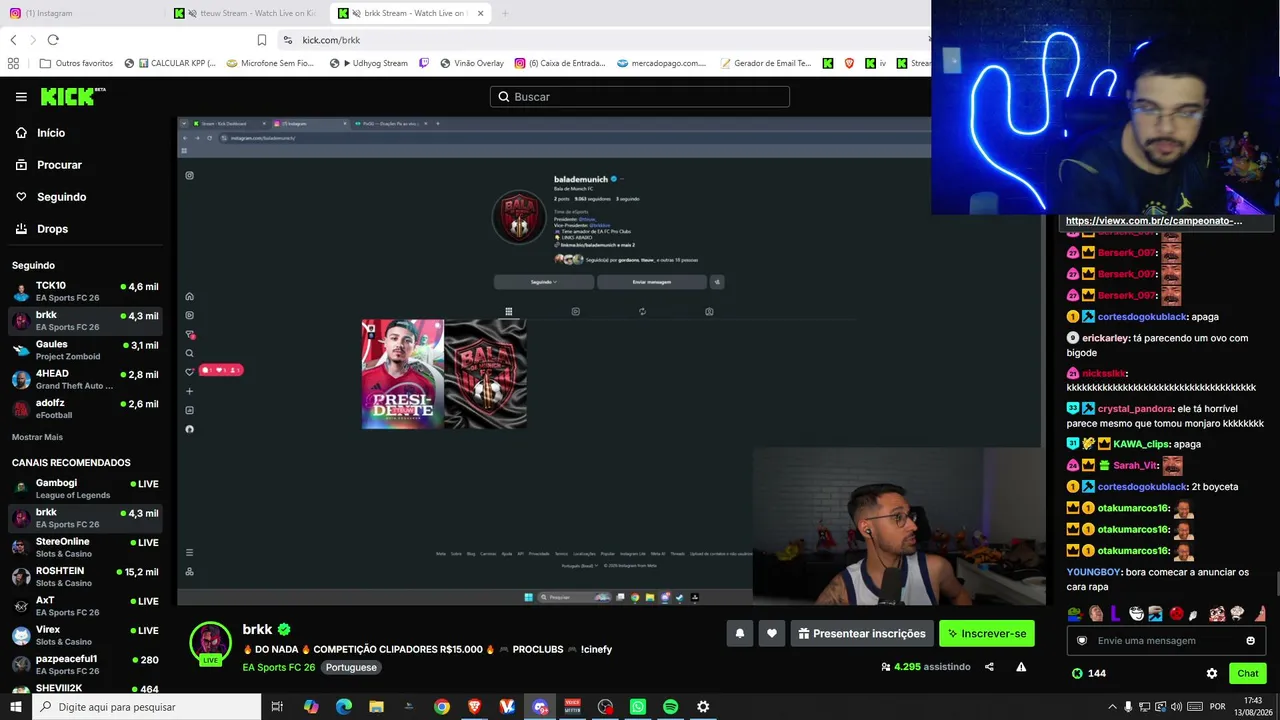Open Gambogi recommended channel
The width and height of the screenshot is (1280, 720).
point(85,489)
